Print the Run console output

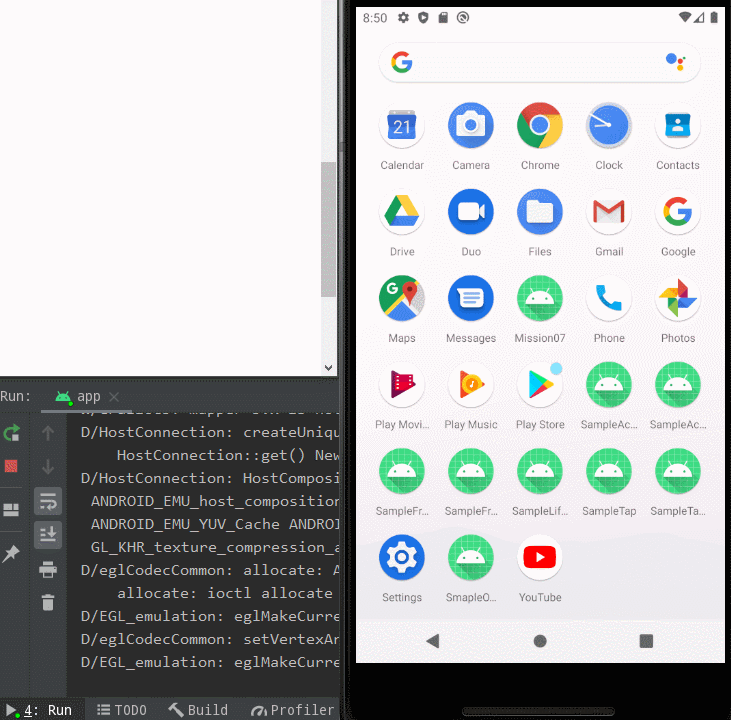pos(48,569)
